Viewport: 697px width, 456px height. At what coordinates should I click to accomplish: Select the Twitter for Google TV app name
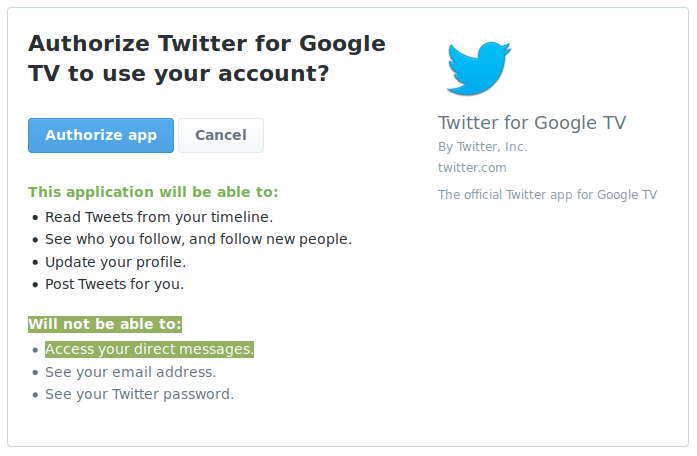point(531,123)
